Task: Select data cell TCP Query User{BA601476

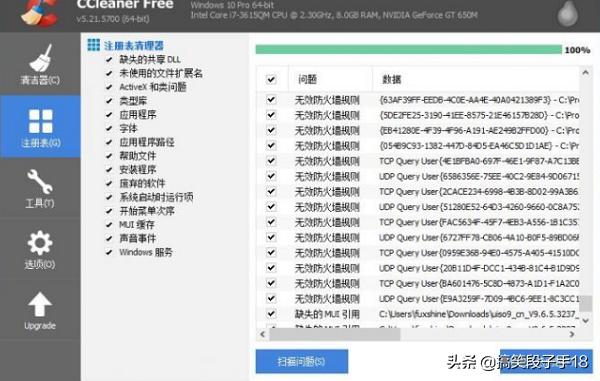Action: coord(479,283)
